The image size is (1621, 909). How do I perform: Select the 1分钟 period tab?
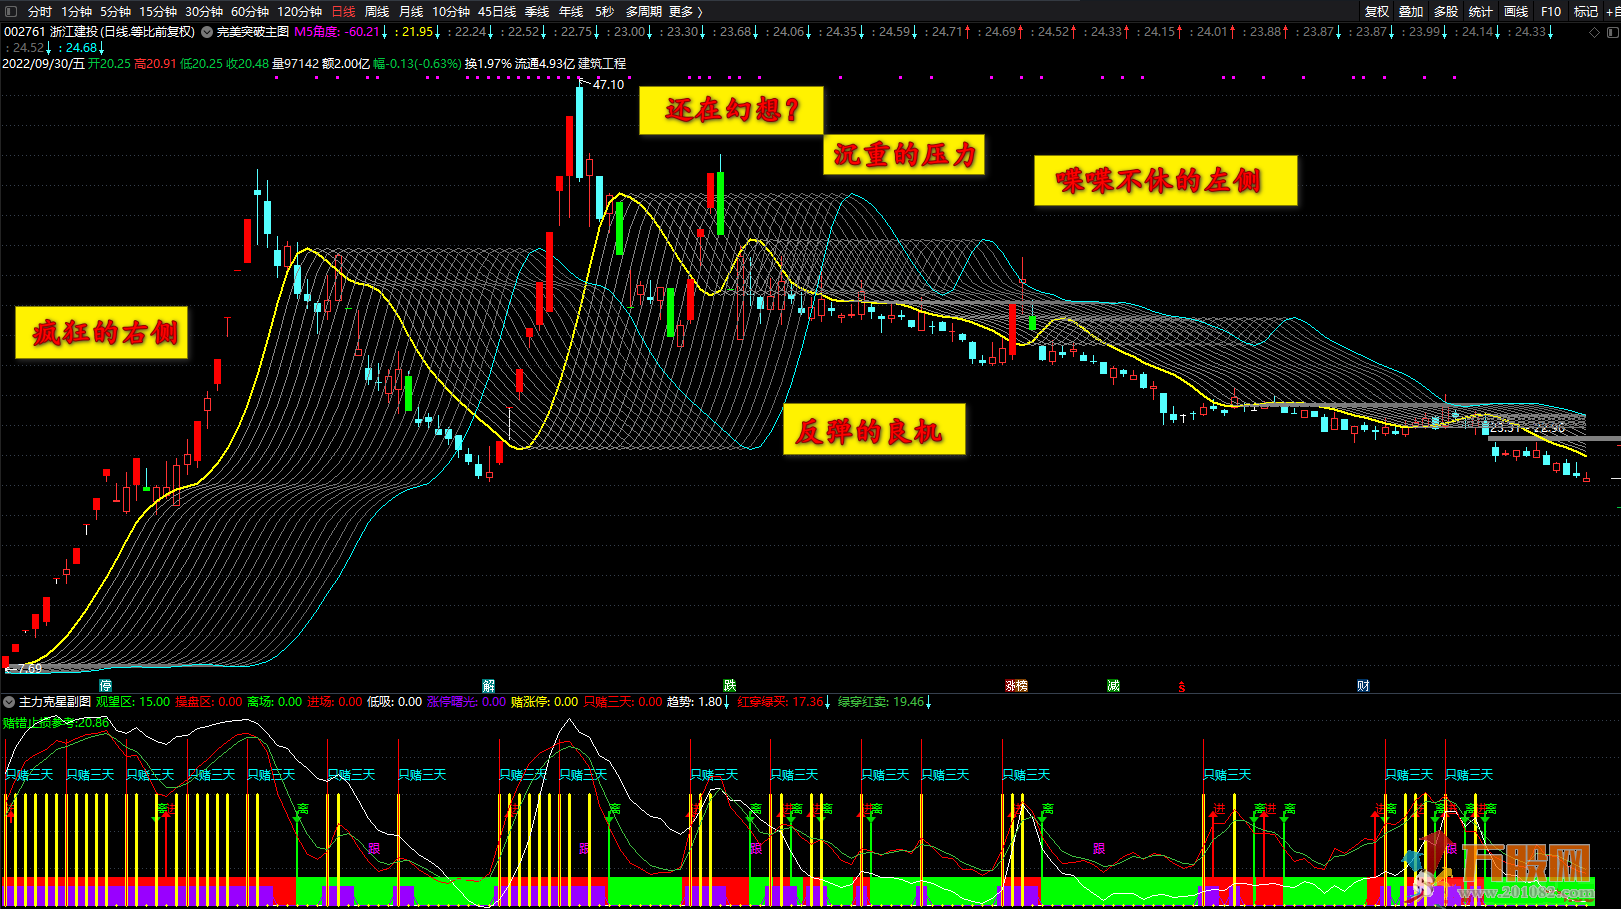(x=76, y=11)
